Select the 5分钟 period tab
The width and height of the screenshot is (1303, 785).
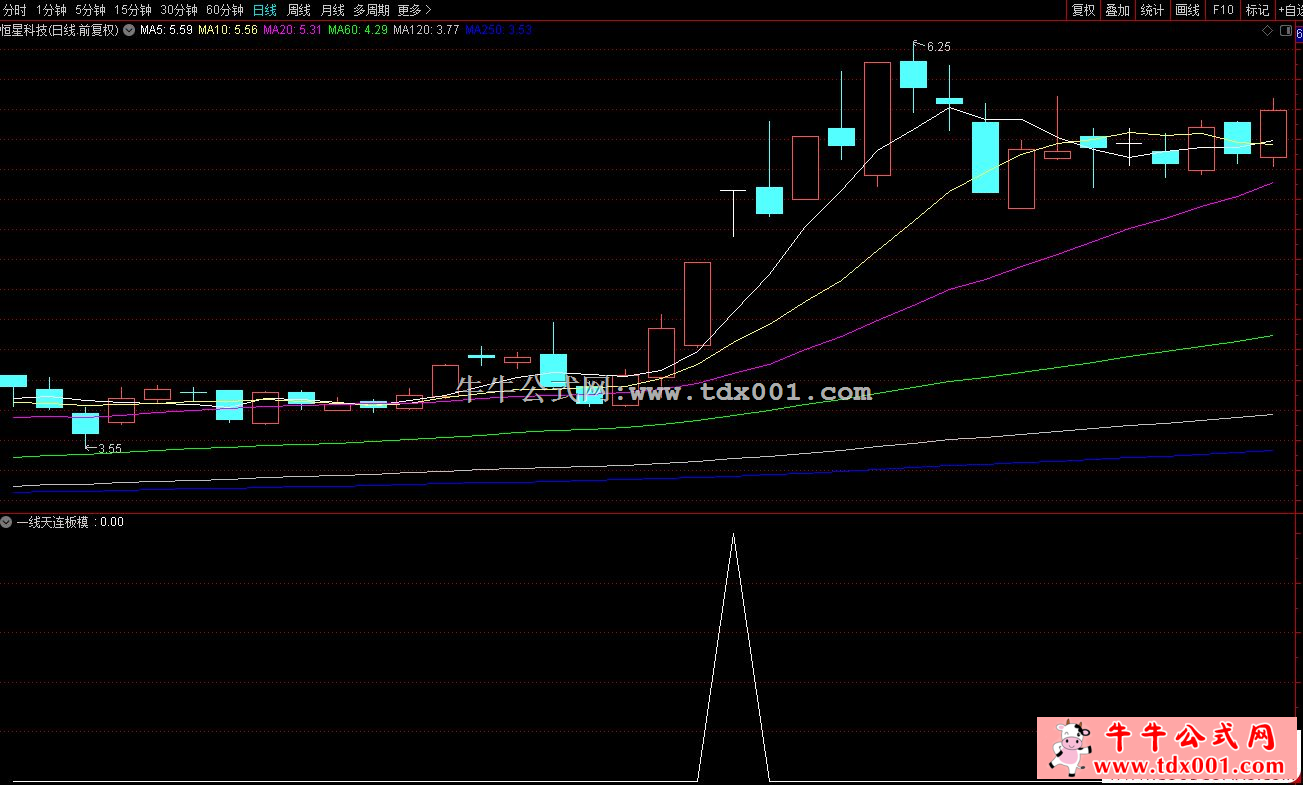[x=90, y=10]
